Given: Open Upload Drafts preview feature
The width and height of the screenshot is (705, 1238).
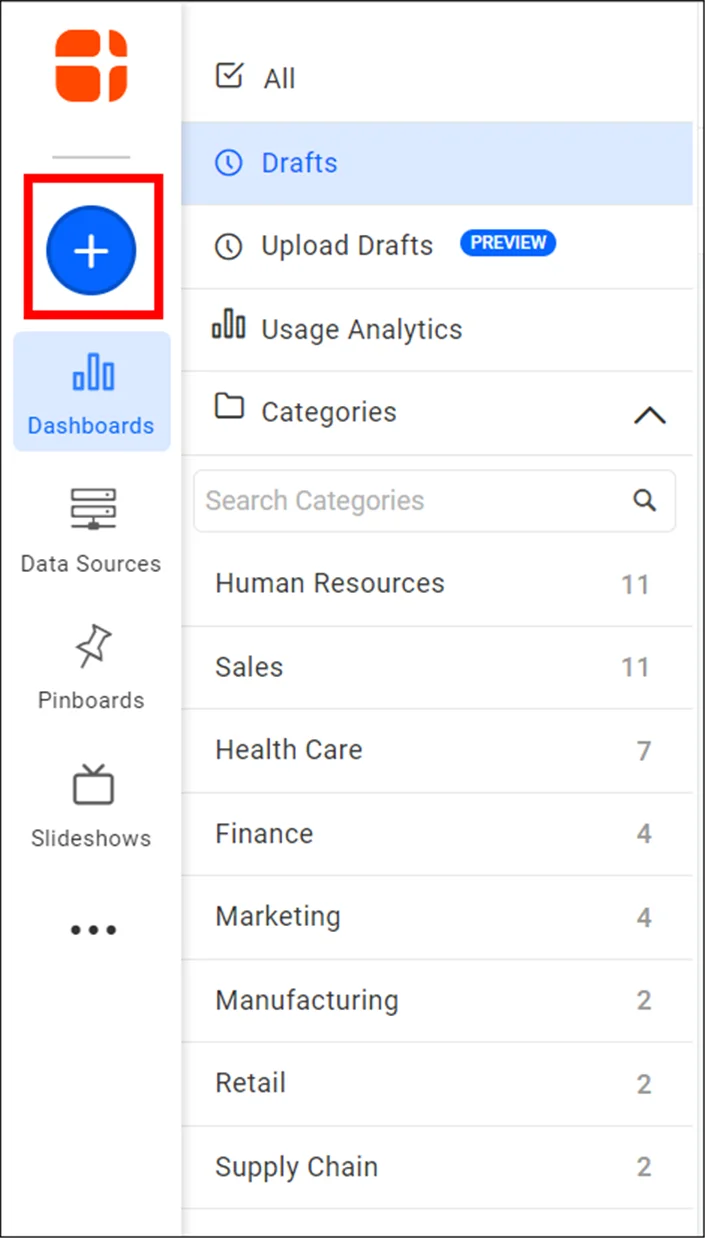Looking at the screenshot, I should click(x=345, y=245).
